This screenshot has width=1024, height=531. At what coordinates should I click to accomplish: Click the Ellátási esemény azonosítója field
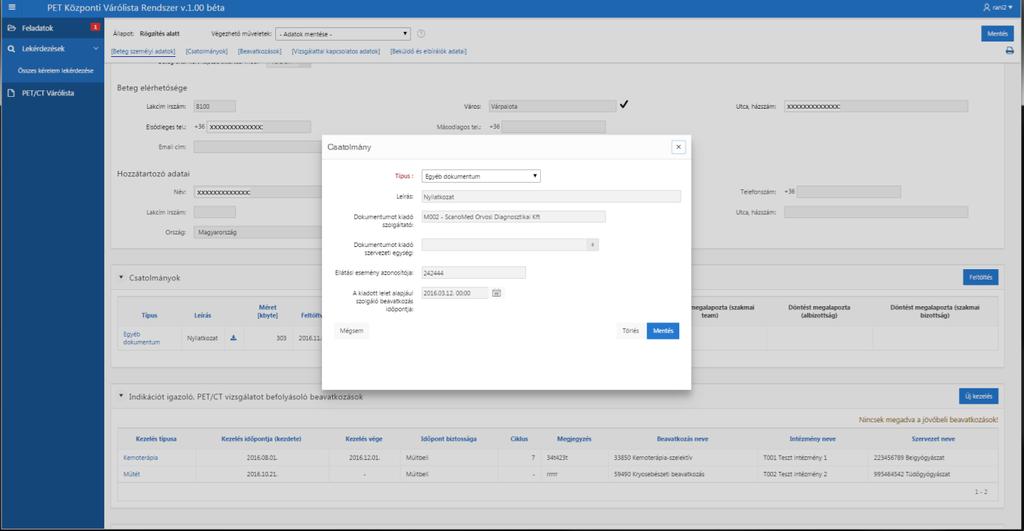[x=473, y=273]
